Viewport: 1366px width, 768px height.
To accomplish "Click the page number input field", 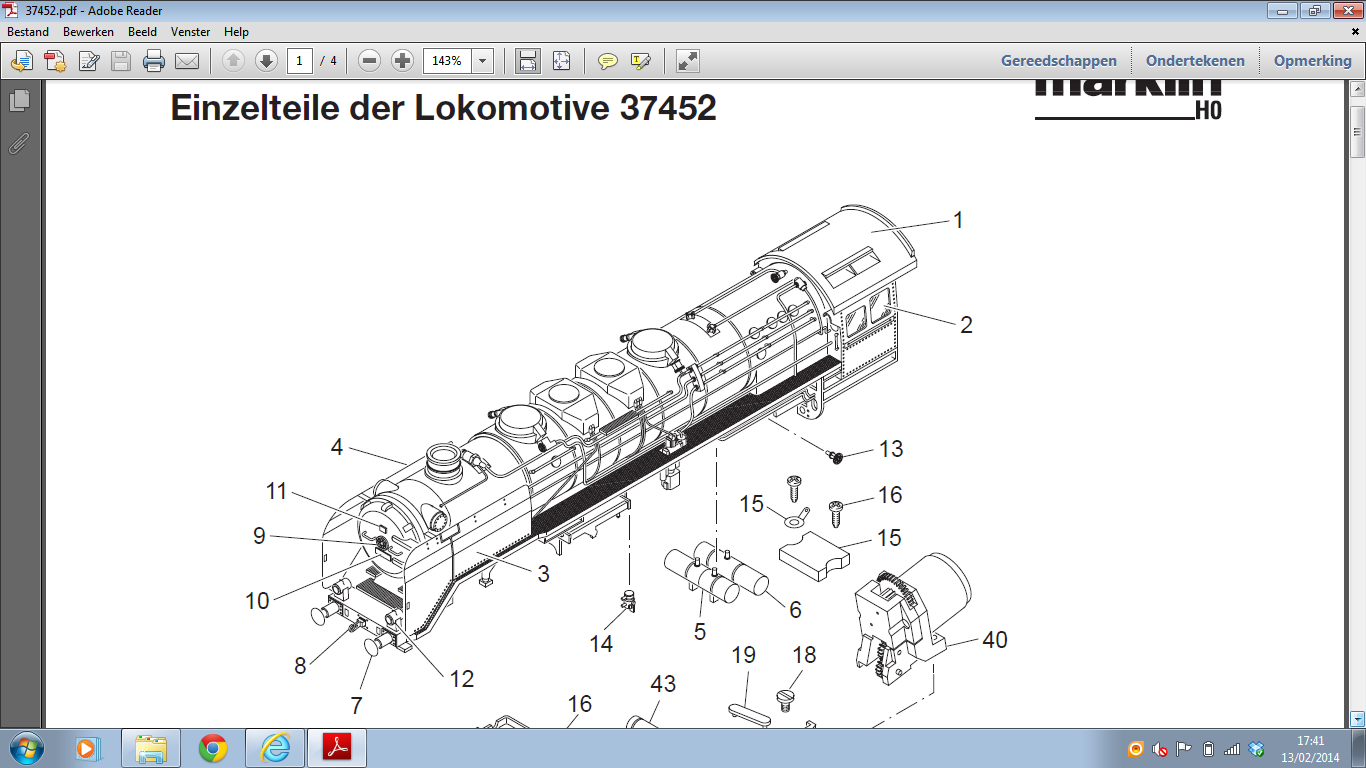I will tap(300, 61).
